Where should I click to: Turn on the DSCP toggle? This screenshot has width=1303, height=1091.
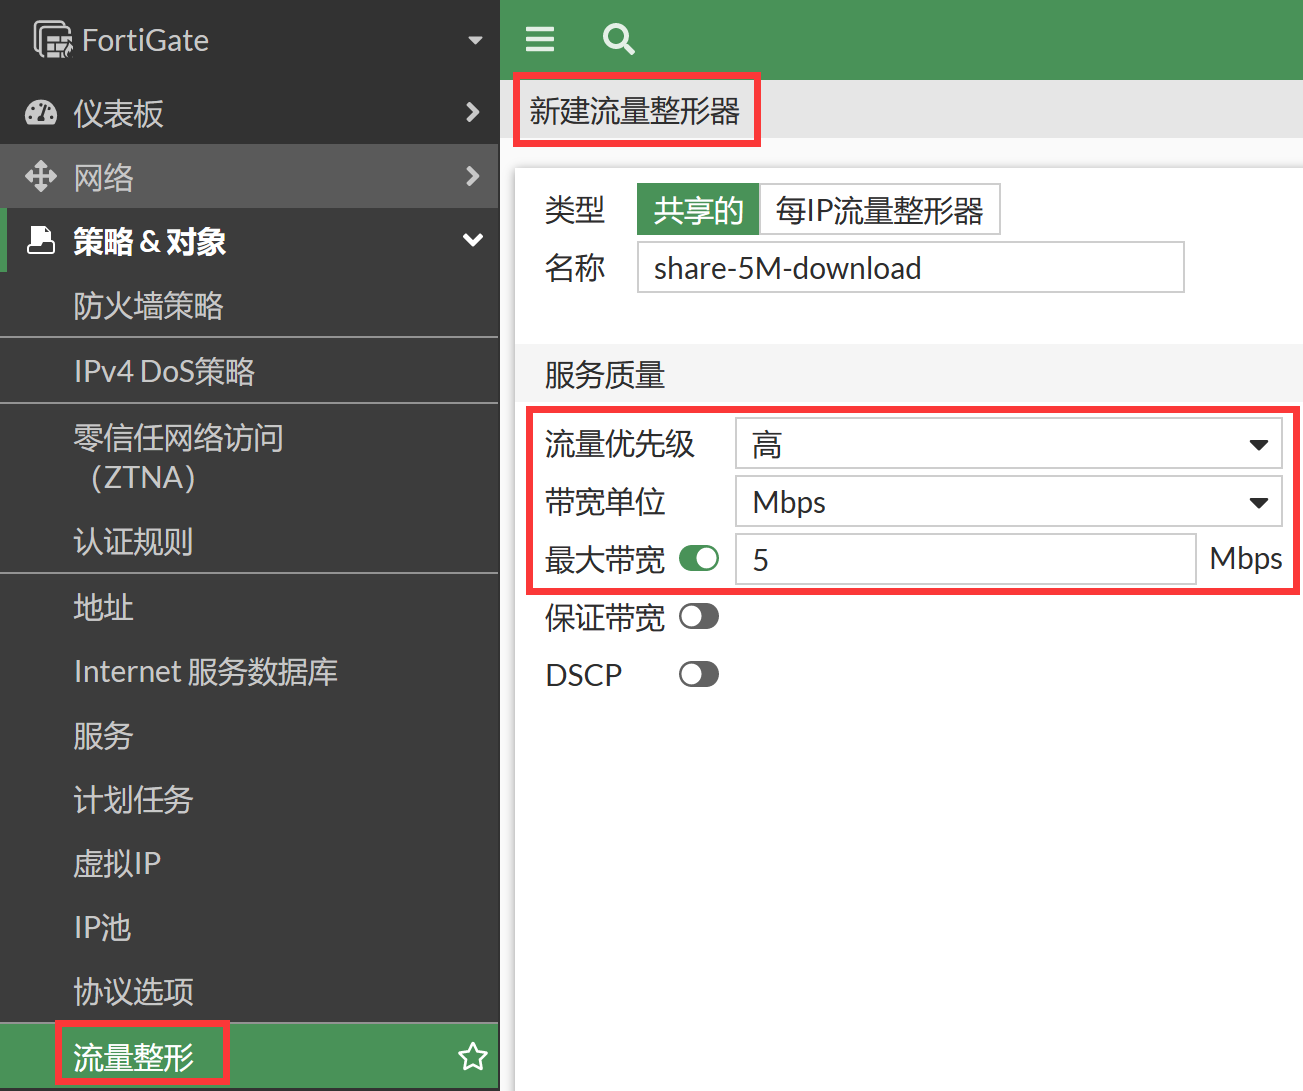point(699,674)
